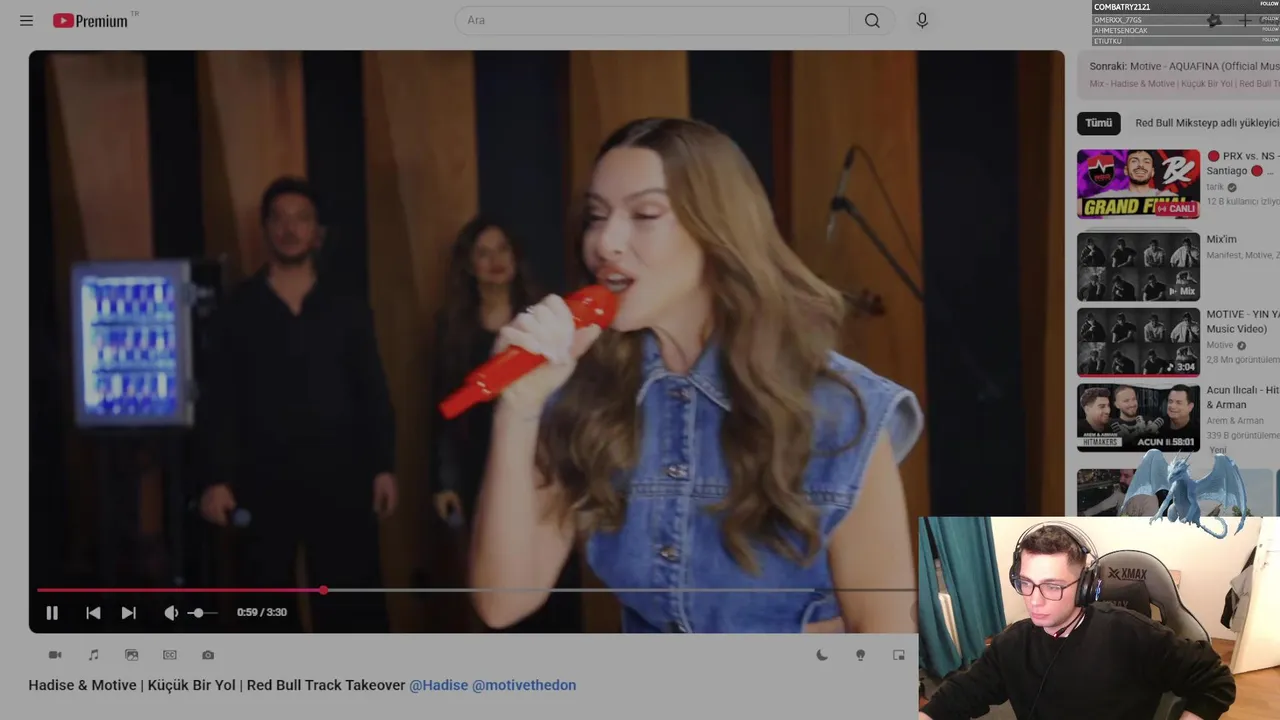The image size is (1280, 720).
Task: Take a screenshot with camera icon
Action: (208, 655)
